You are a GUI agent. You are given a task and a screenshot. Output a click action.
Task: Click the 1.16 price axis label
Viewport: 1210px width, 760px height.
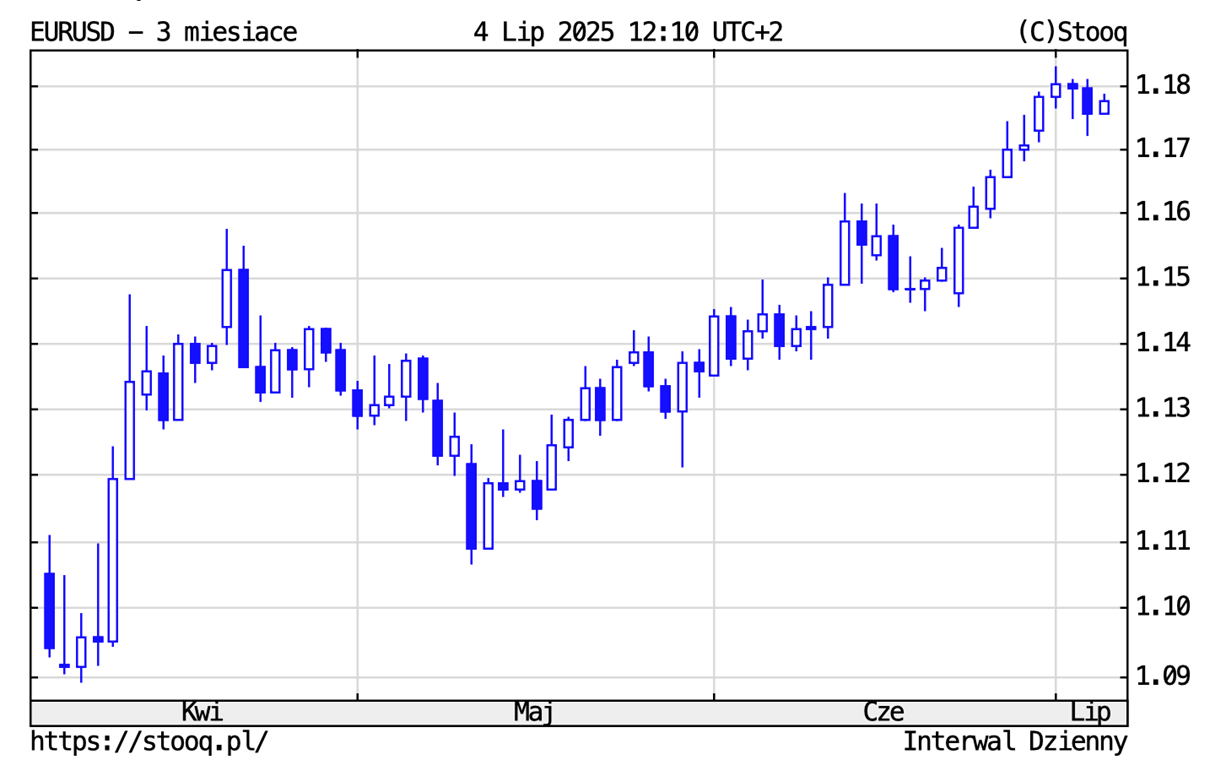pos(1164,213)
